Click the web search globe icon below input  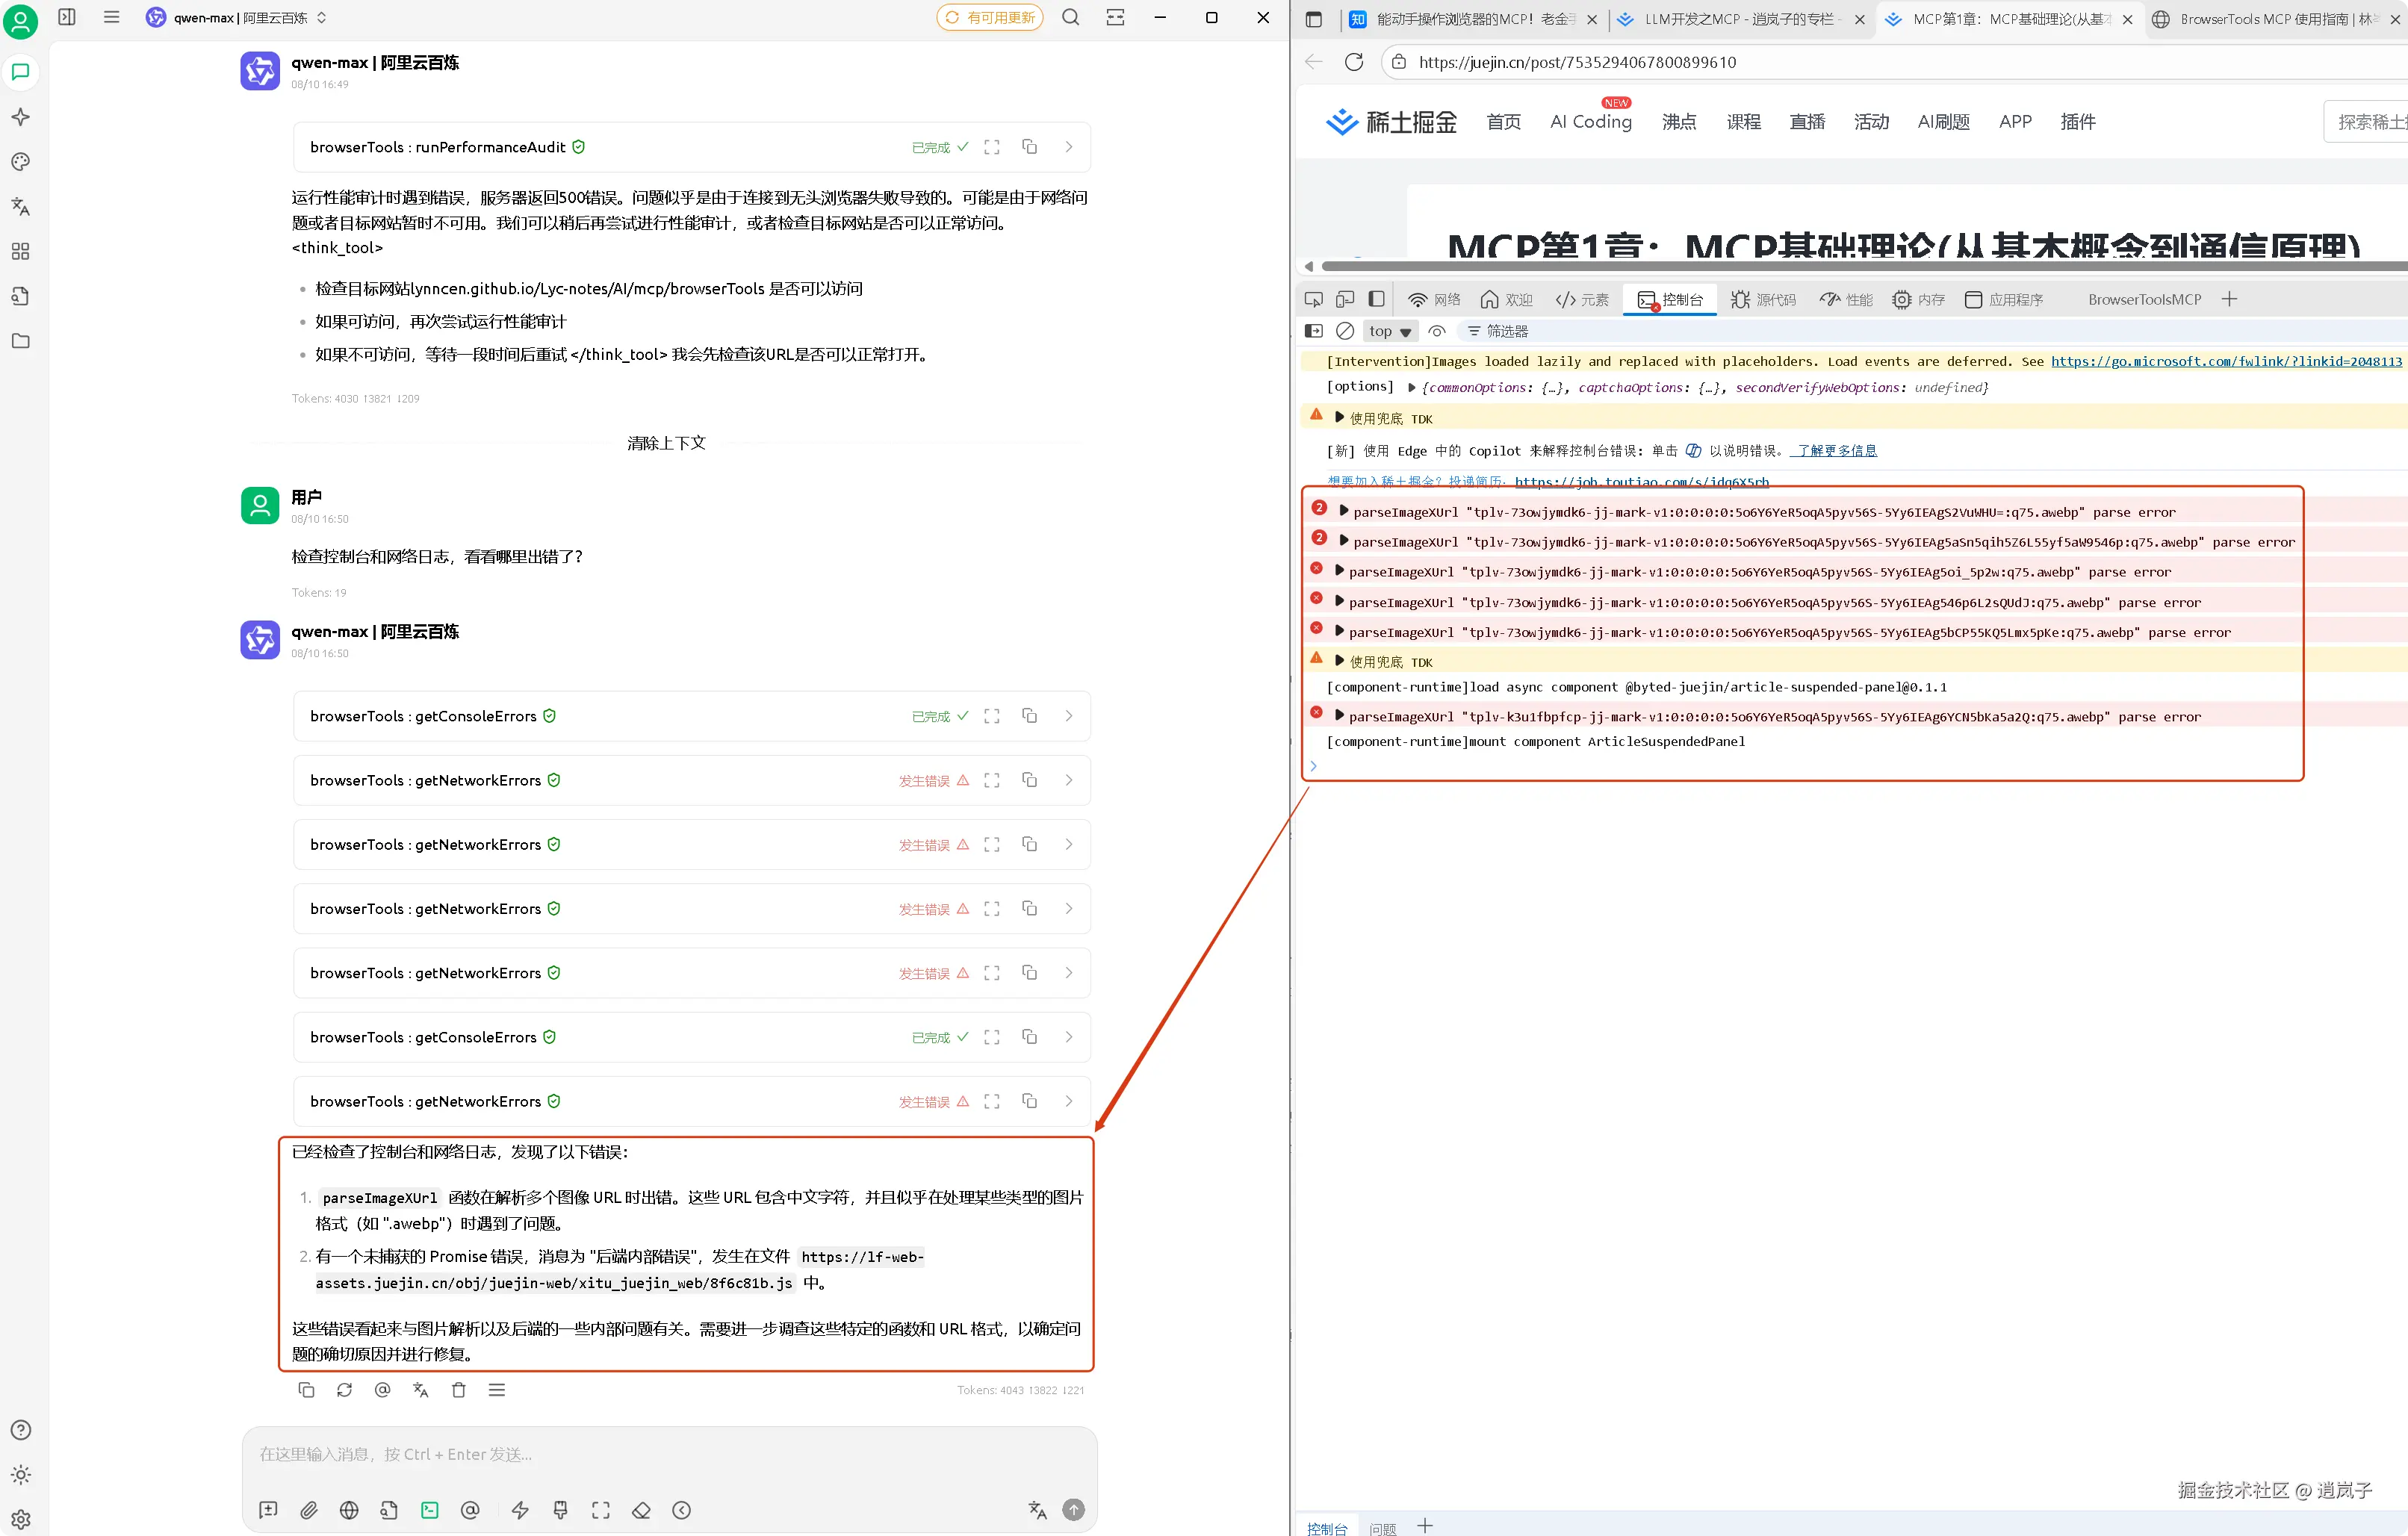coord(349,1510)
